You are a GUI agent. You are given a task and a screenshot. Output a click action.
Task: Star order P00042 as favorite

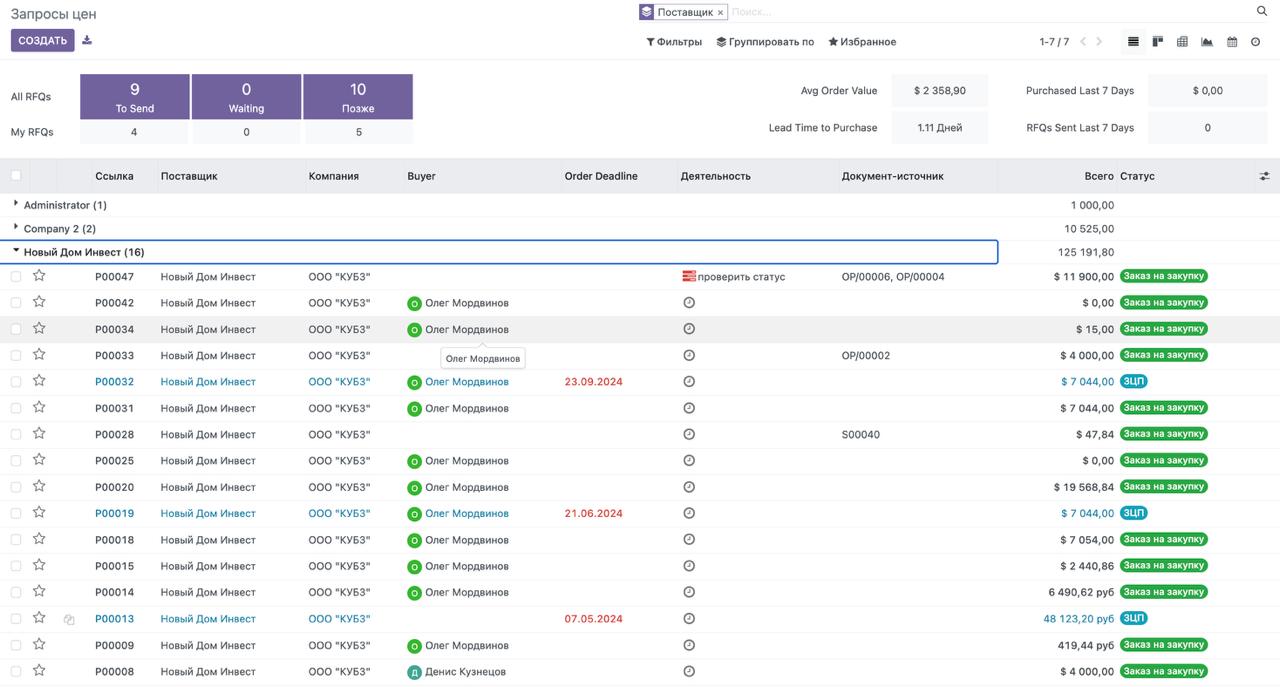pos(39,302)
